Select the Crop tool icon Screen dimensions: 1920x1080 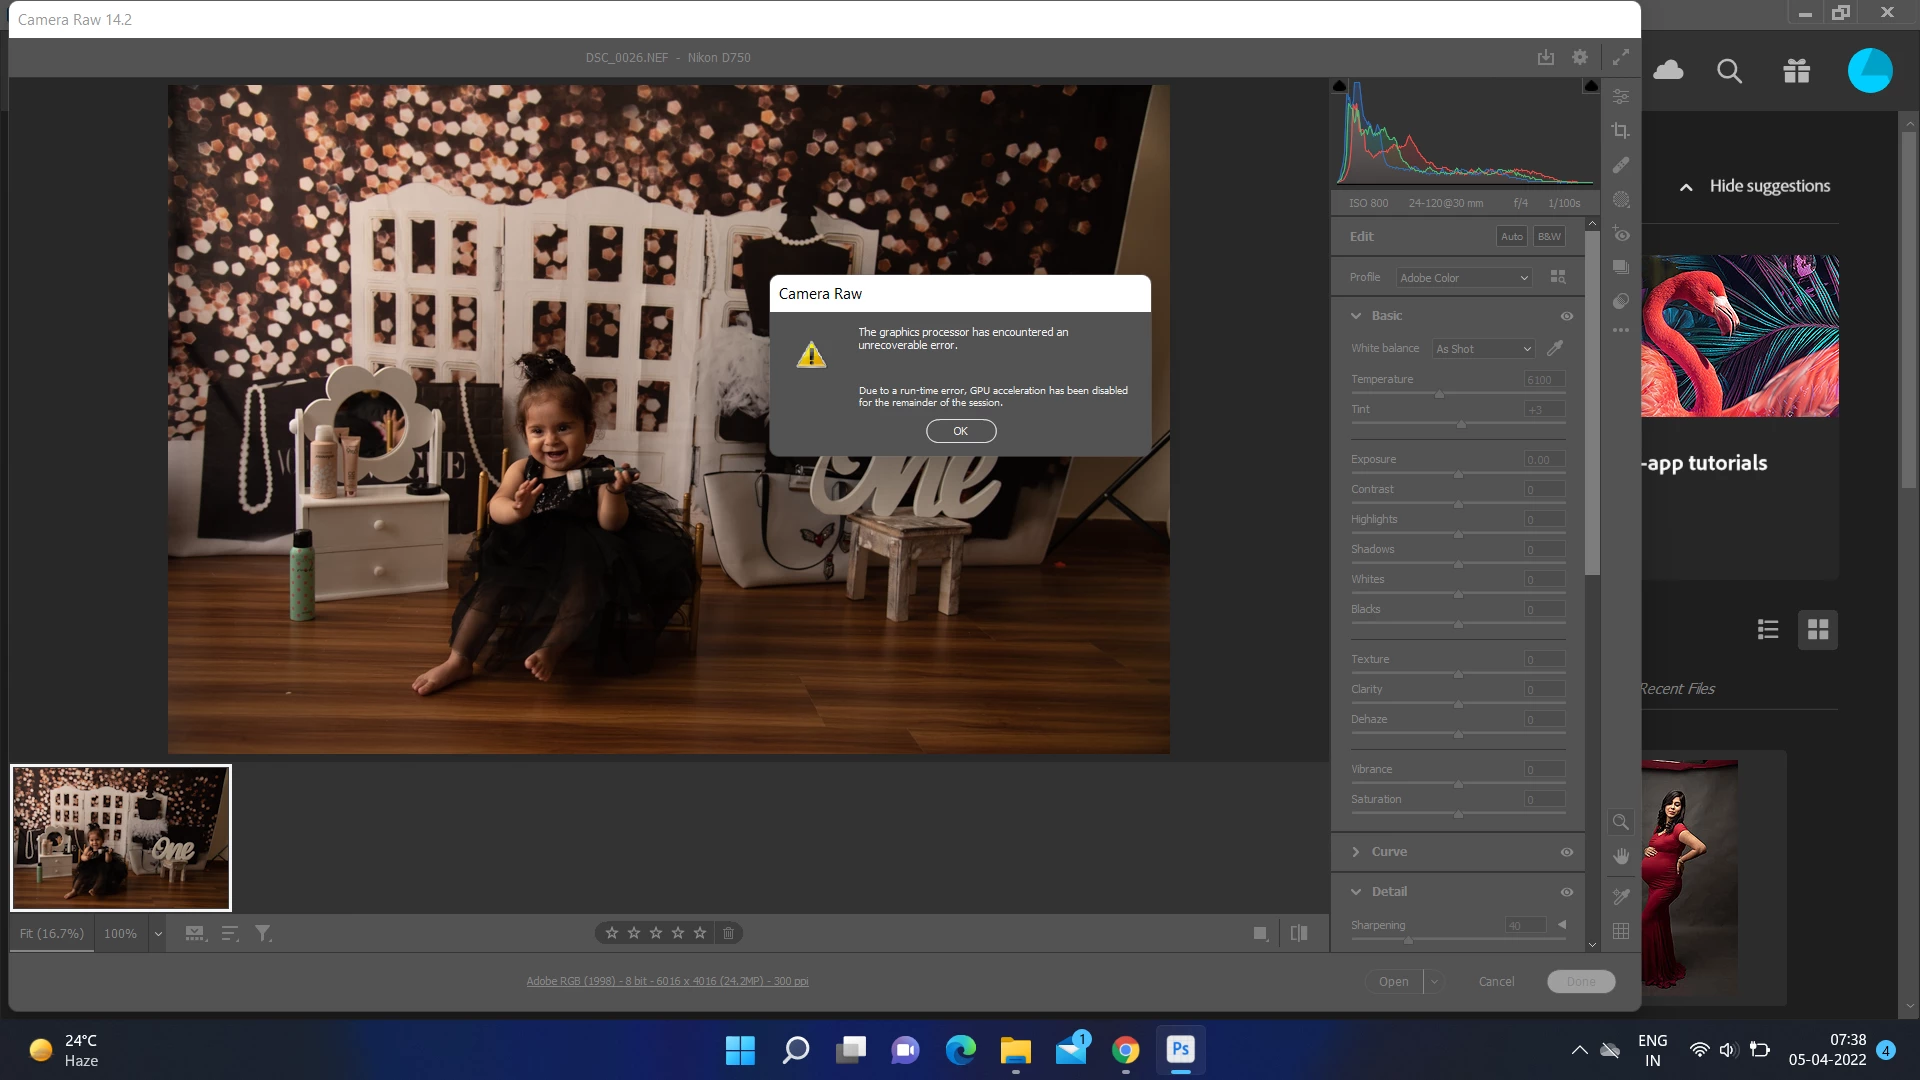pyautogui.click(x=1621, y=131)
